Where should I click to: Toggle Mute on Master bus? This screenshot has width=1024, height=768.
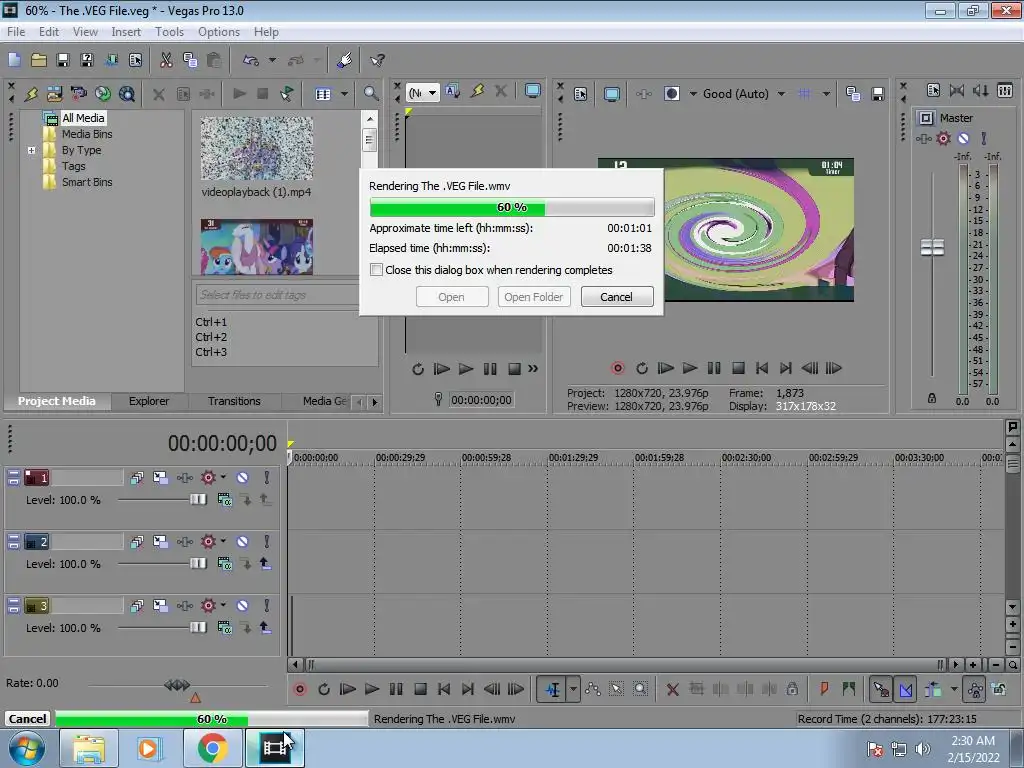coord(963,138)
